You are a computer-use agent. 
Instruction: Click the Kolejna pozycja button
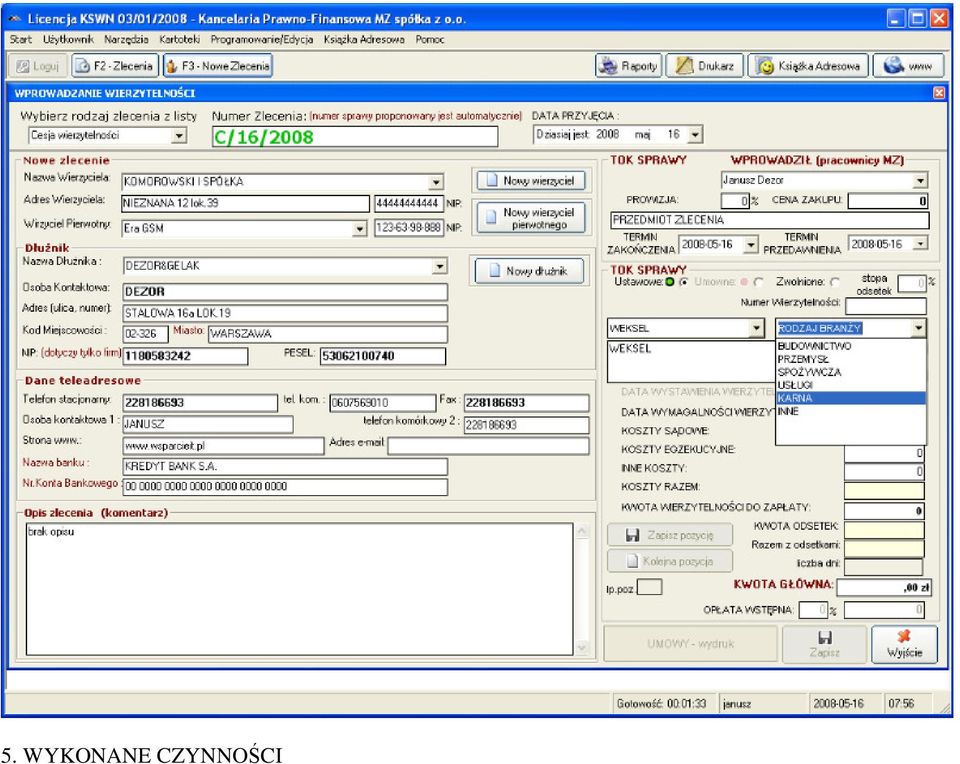tap(670, 561)
